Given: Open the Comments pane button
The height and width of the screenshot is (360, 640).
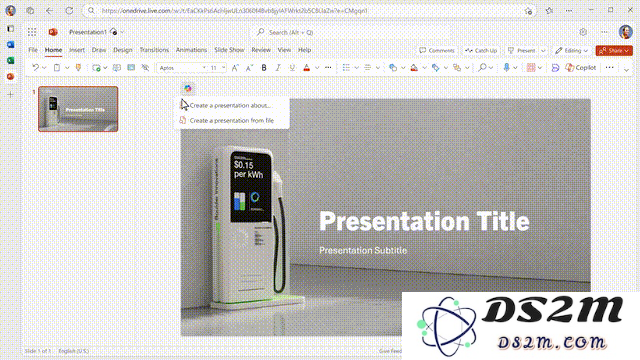Looking at the screenshot, I should [437, 51].
